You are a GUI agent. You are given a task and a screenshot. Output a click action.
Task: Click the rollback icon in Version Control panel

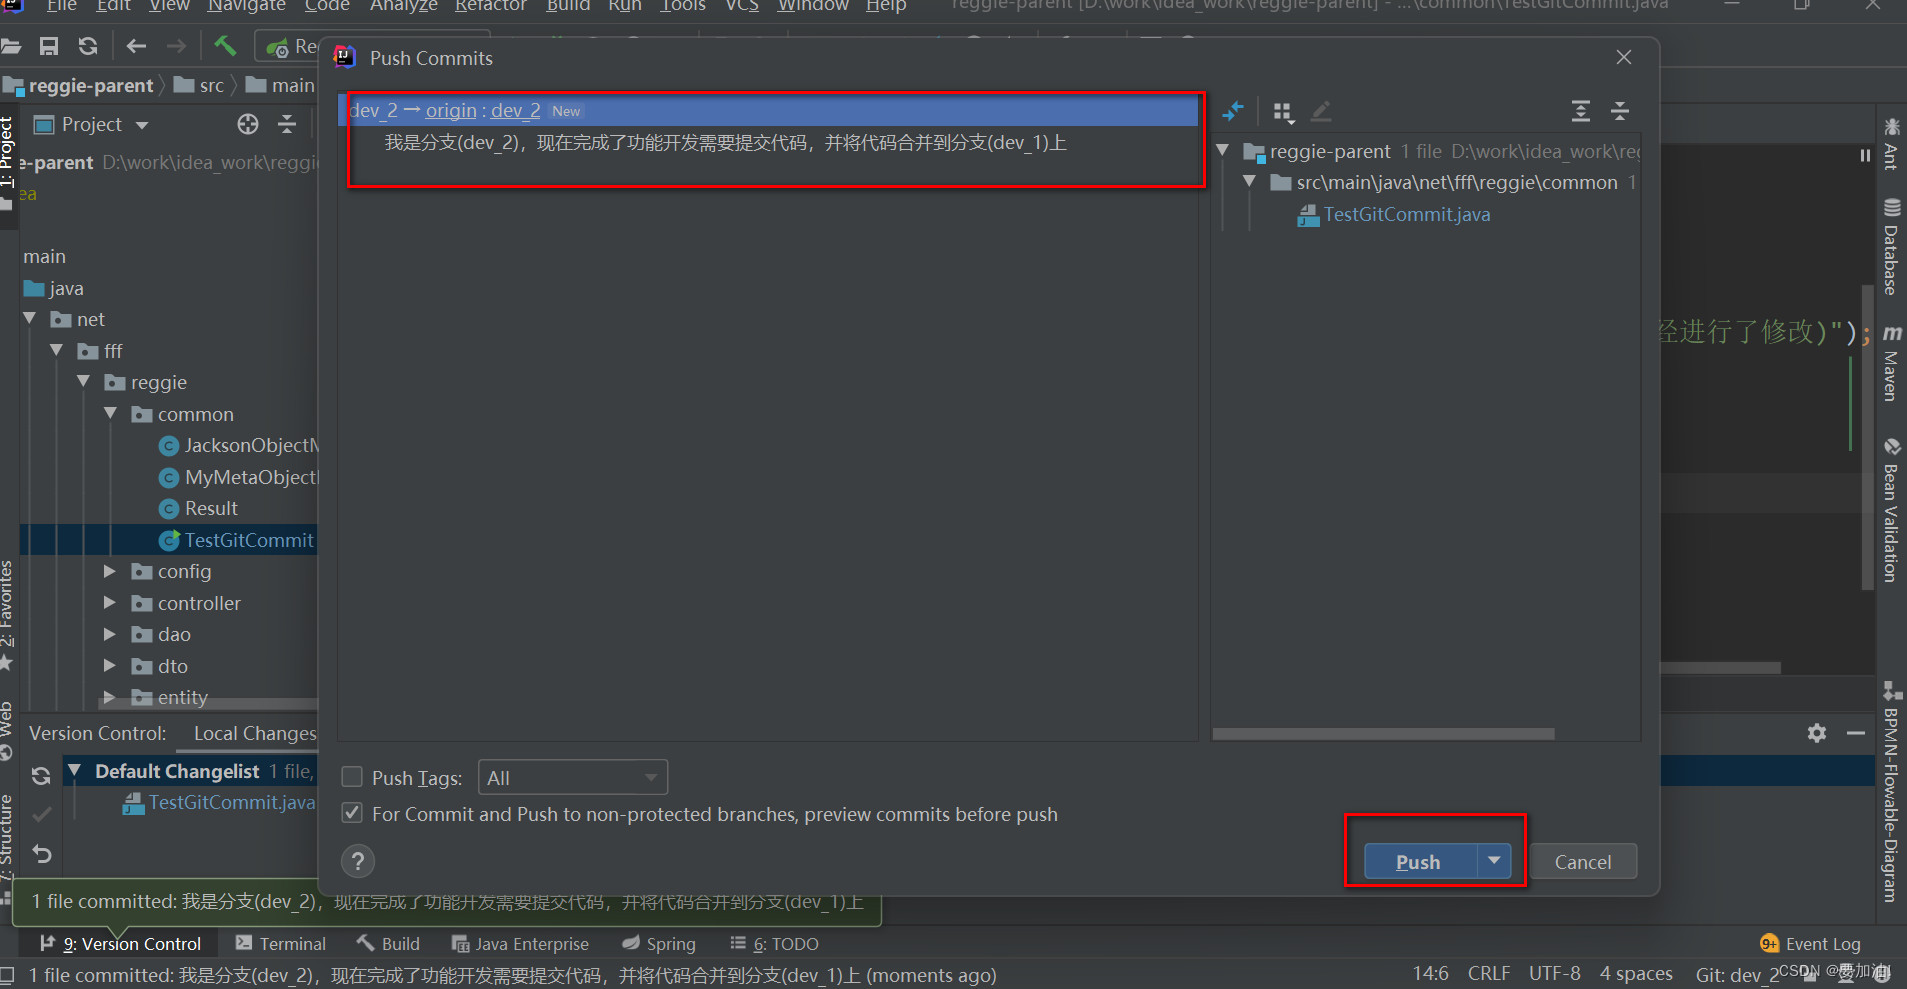point(41,853)
